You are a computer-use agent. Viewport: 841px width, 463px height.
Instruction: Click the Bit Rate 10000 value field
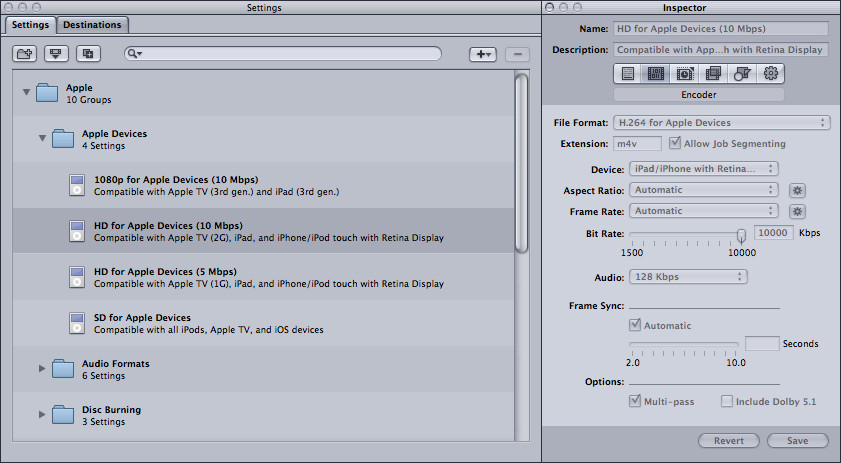[x=773, y=233]
